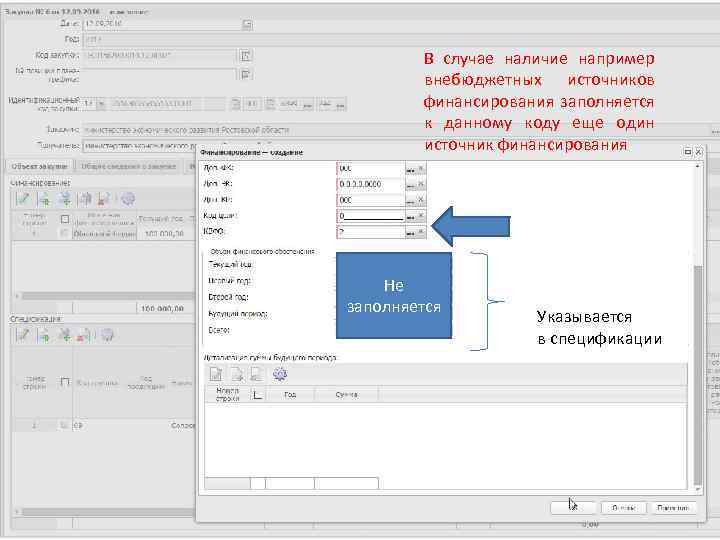Toggle the checkbox in the Областной бюджет row
The image size is (720, 540).
point(64,233)
